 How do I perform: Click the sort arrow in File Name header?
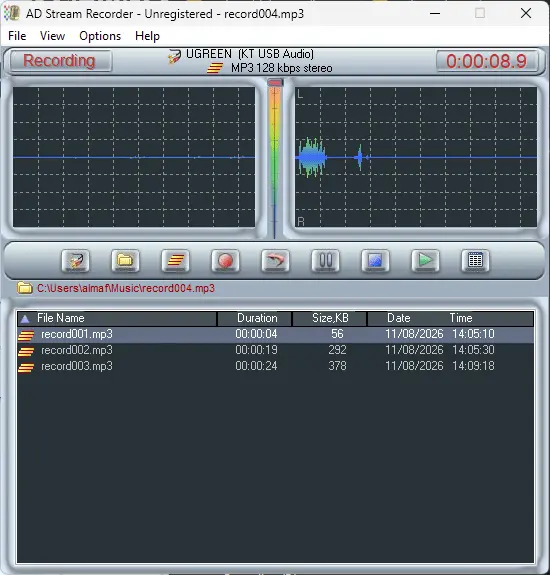[x=25, y=319]
